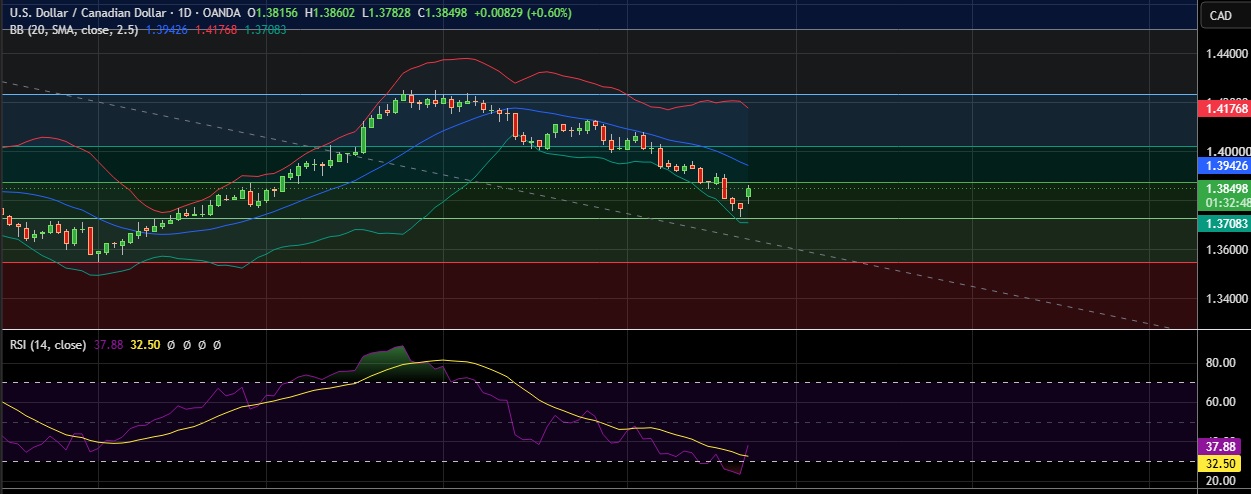Click the yellow RSI MA value 32.50 in legend

pyautogui.click(x=144, y=344)
